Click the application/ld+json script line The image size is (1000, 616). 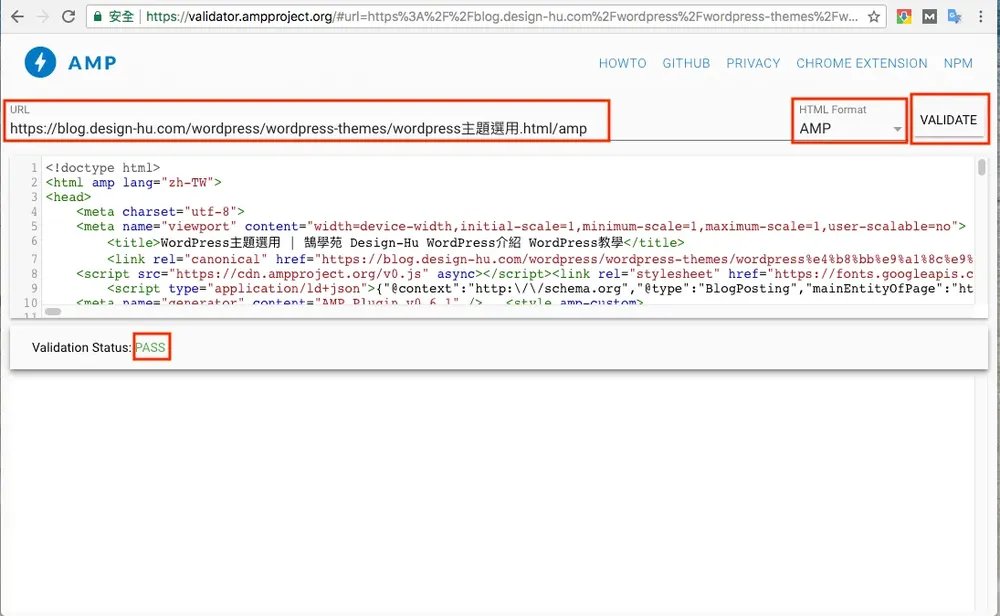click(x=540, y=289)
